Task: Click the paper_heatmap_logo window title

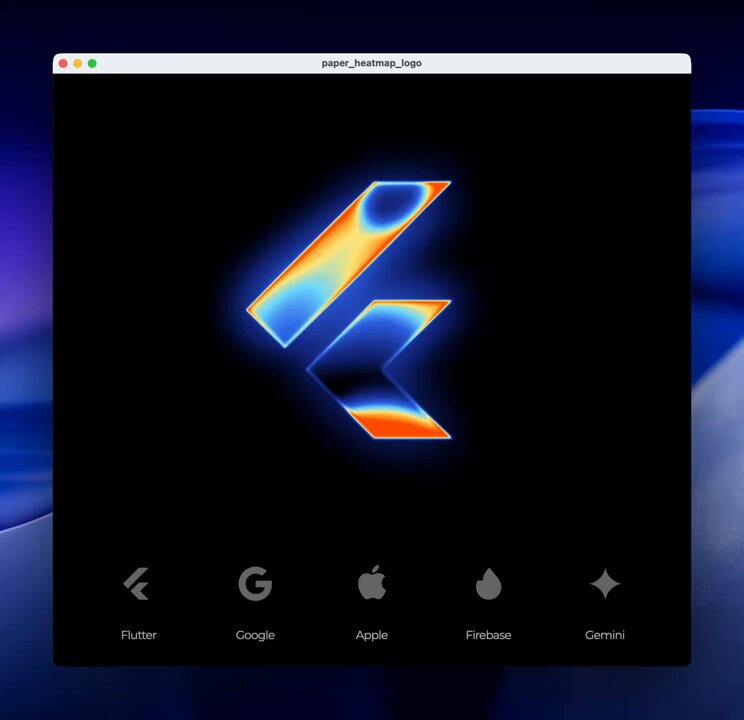Action: click(x=372, y=63)
